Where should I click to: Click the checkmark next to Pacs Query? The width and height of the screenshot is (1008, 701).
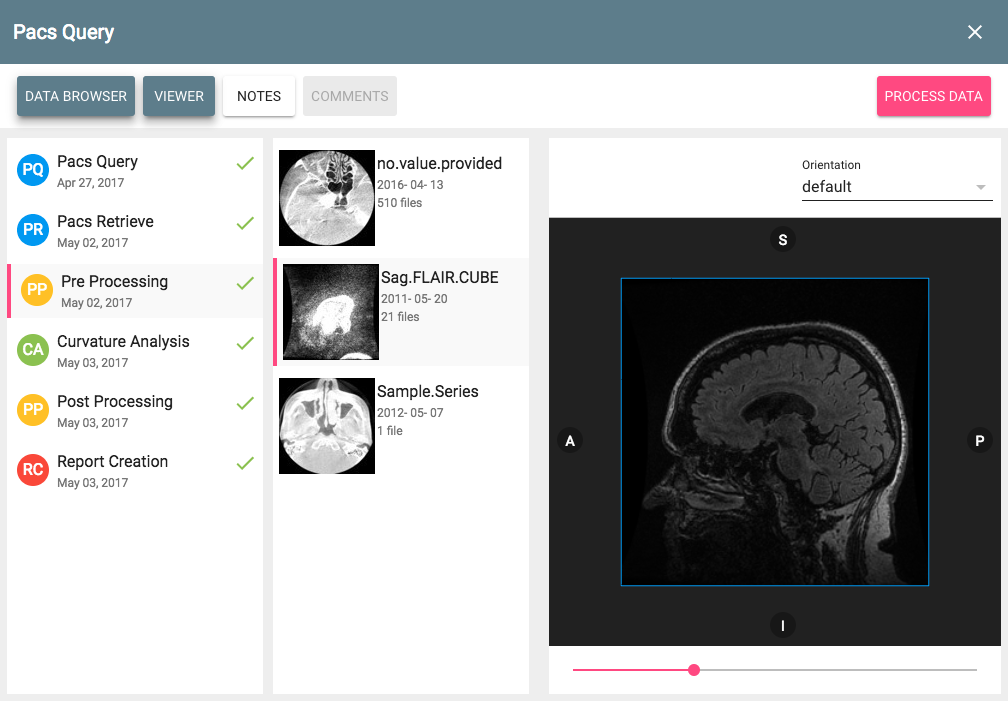tap(245, 163)
